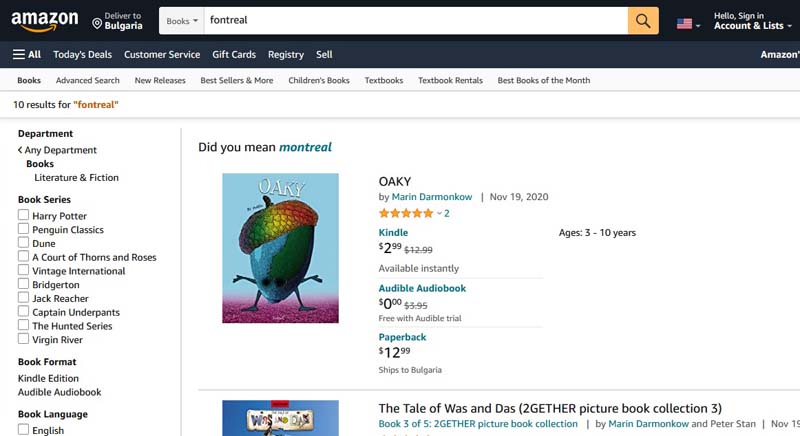800x436 pixels.
Task: Expand the ratings chevron beside the stars
Action: [439, 213]
